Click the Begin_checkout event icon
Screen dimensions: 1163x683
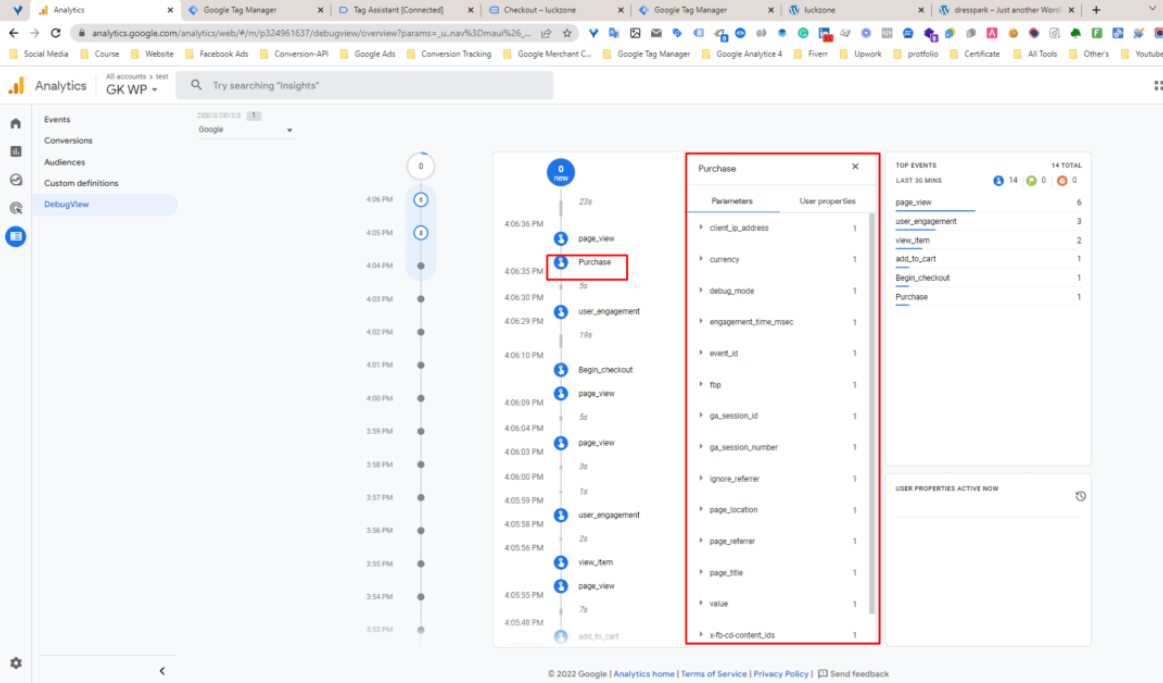(561, 370)
